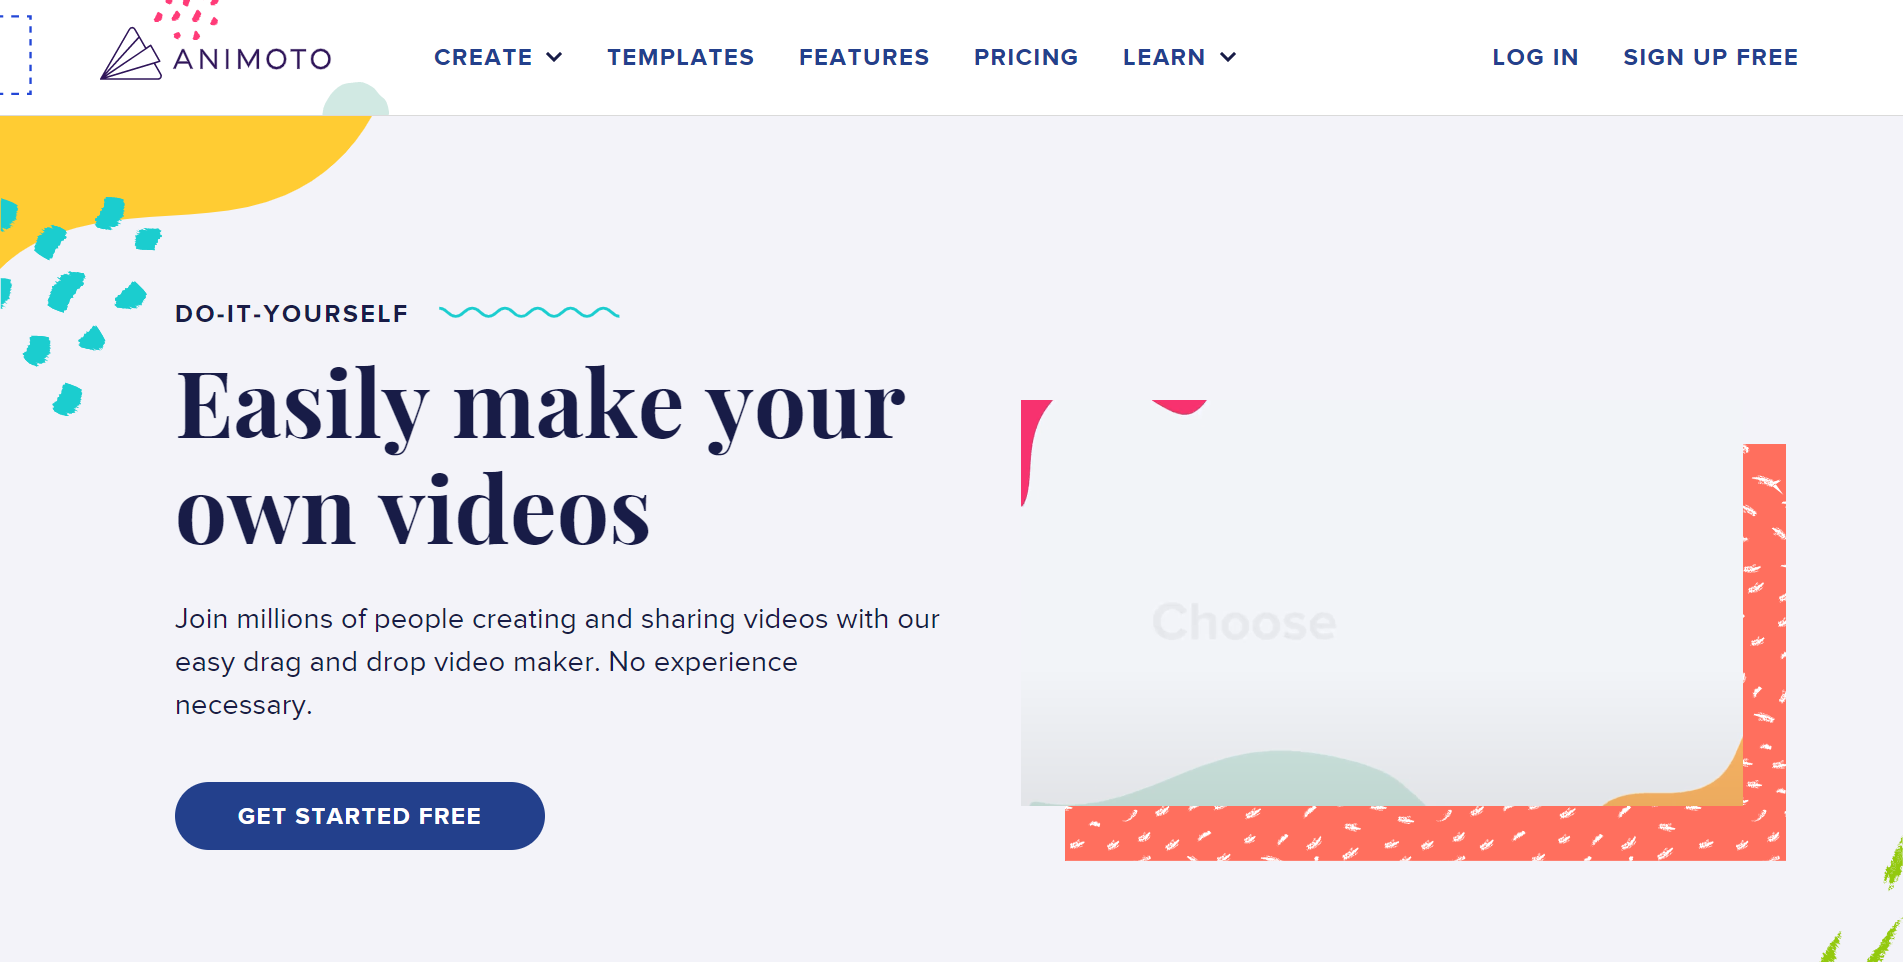The image size is (1903, 962).
Task: Click the GET STARTED FREE button
Action: (x=360, y=816)
